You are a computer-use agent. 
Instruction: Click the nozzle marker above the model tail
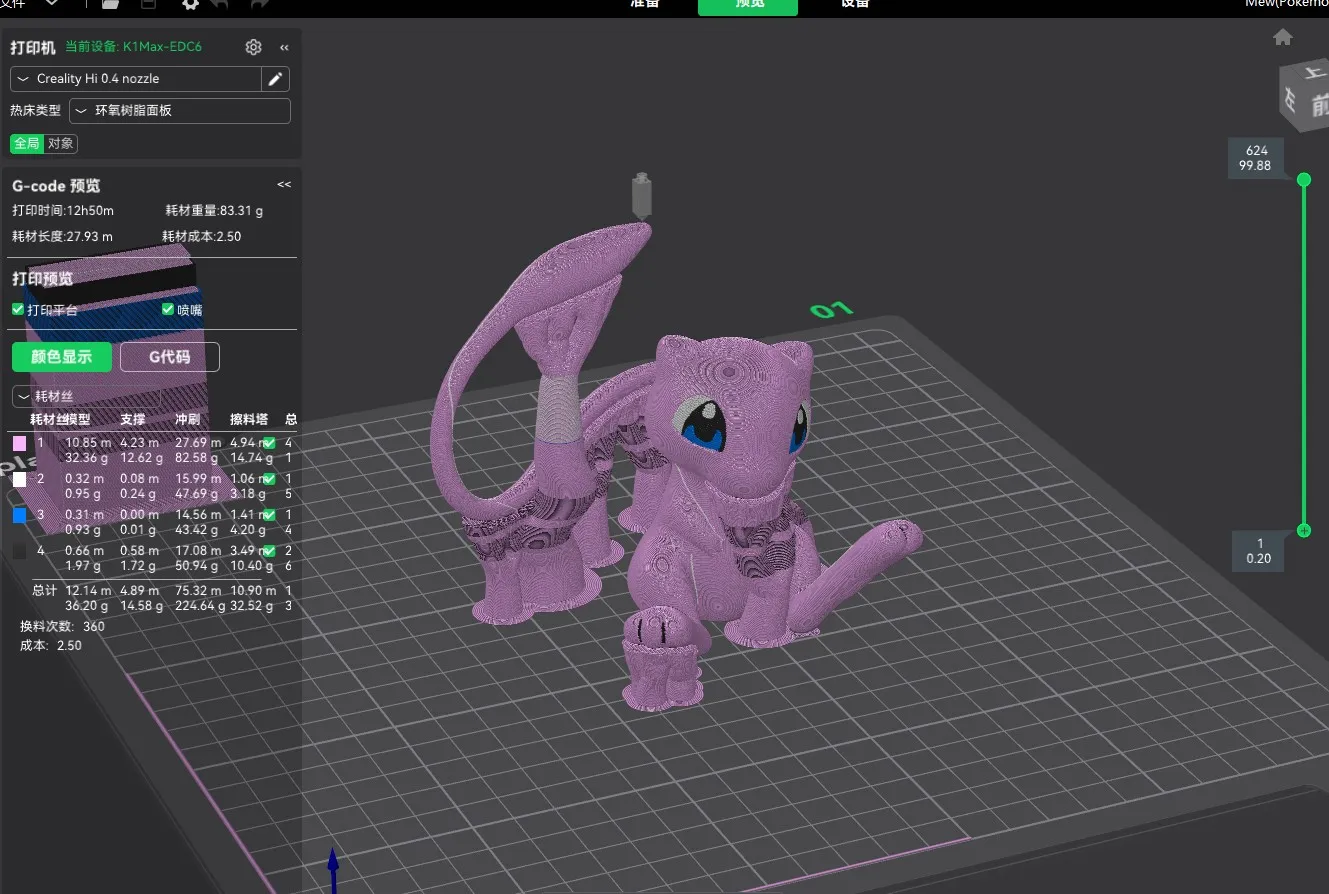coord(641,196)
